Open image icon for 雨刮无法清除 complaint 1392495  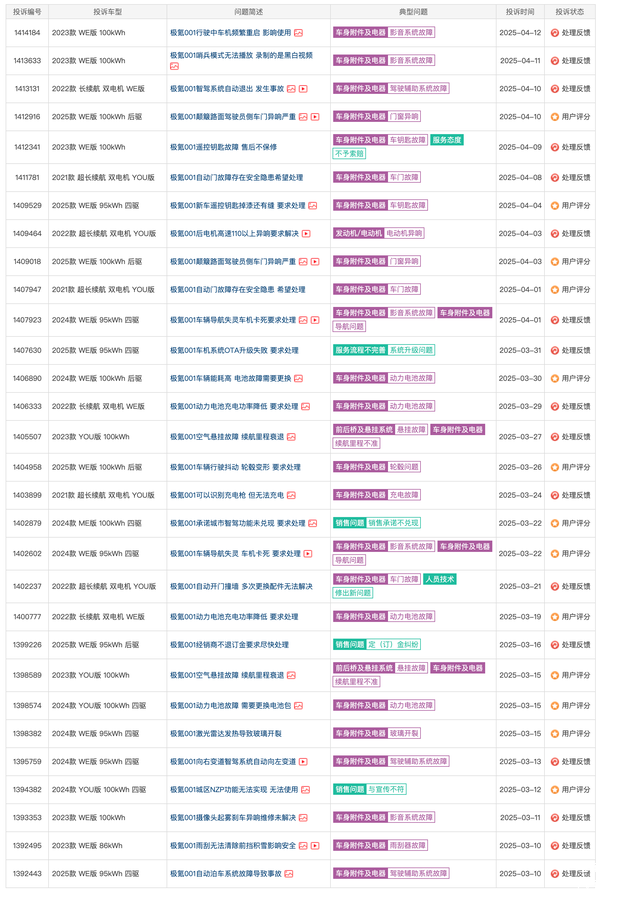pyautogui.click(x=303, y=846)
